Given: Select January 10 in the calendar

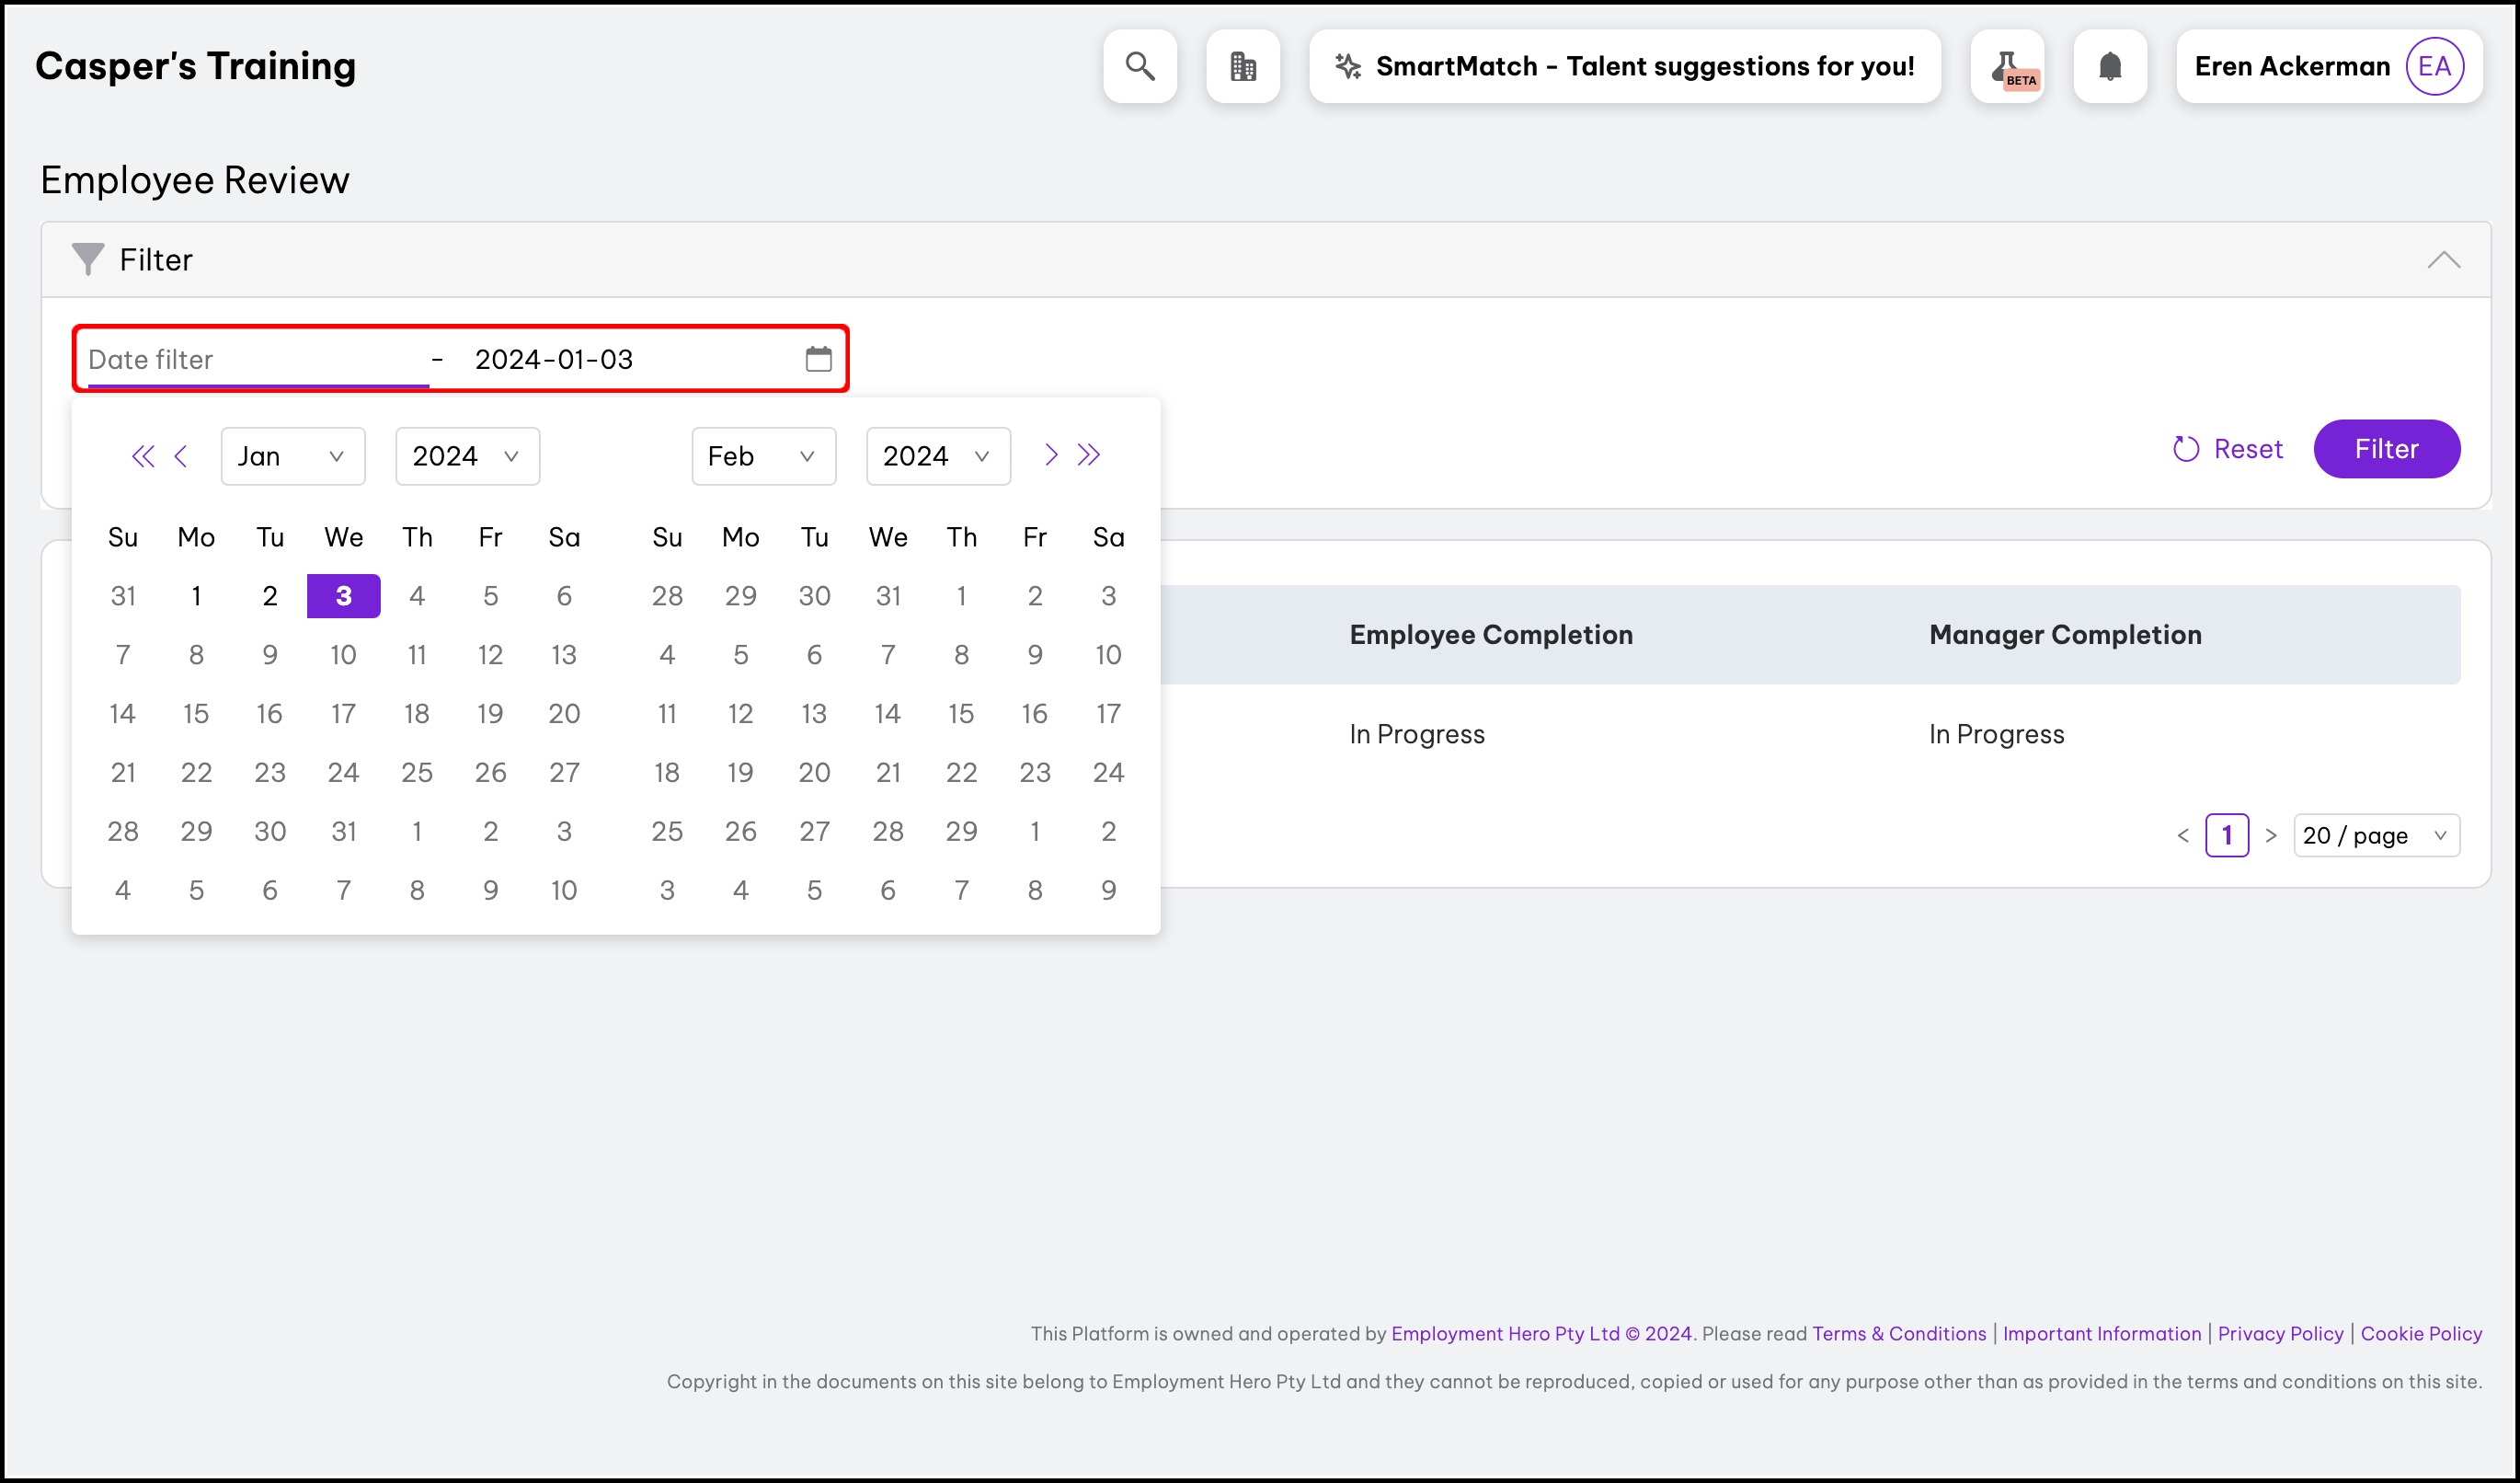Looking at the screenshot, I should point(343,655).
